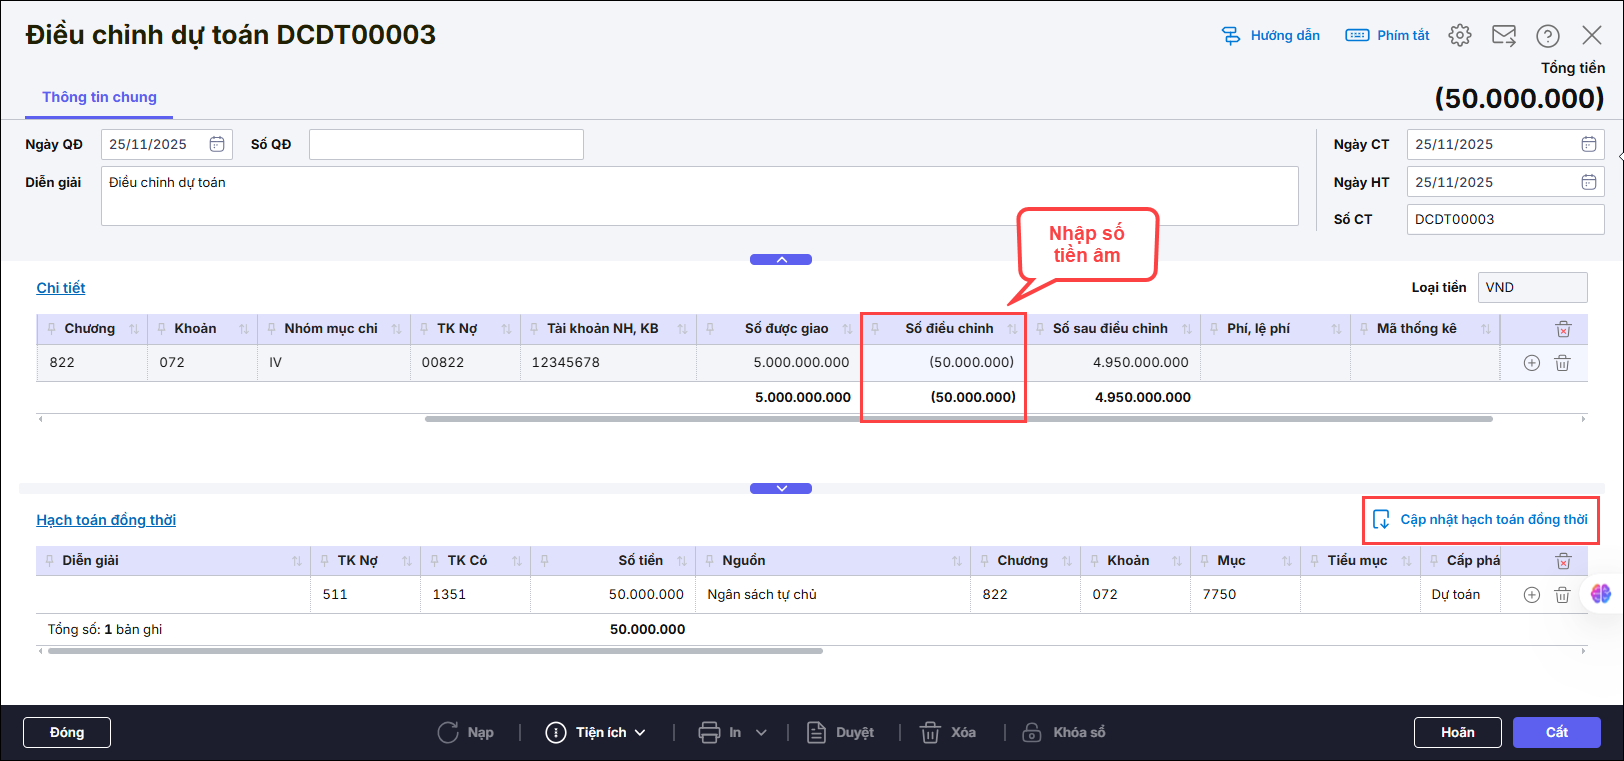The height and width of the screenshot is (761, 1624).
Task: Click the AI assistant floating icon
Action: click(x=1601, y=594)
